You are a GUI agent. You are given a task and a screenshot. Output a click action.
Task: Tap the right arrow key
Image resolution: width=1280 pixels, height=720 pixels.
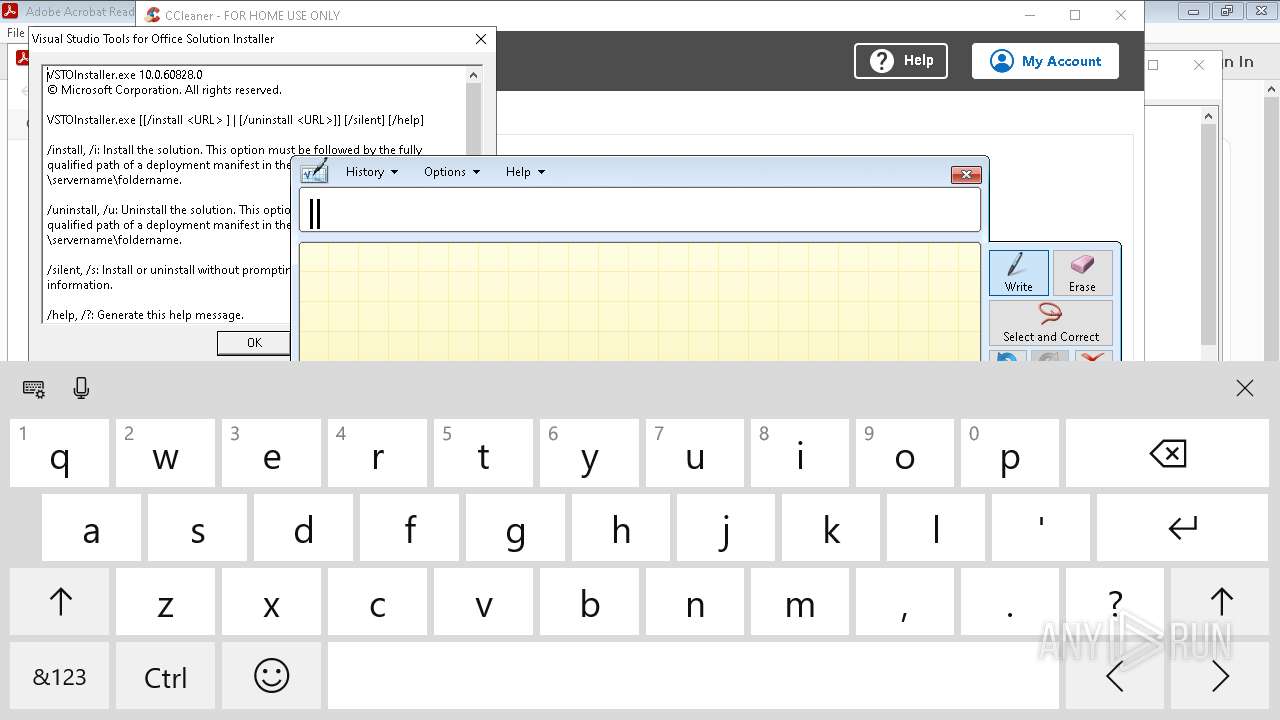(1221, 676)
